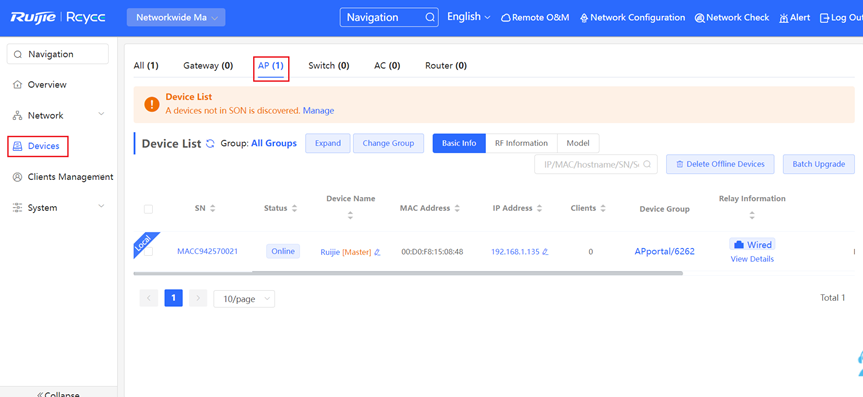Switch to the AP (1) tab
The width and height of the screenshot is (863, 397).
tap(271, 66)
